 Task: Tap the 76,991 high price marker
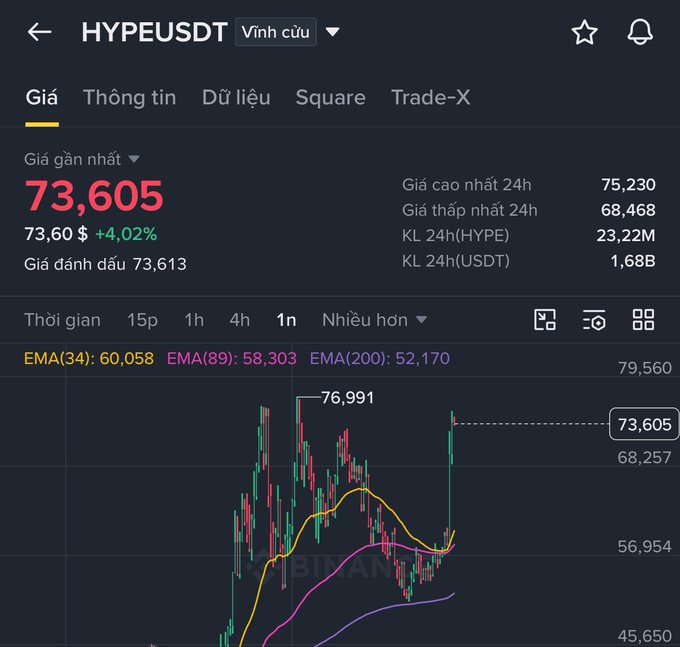[x=347, y=398]
